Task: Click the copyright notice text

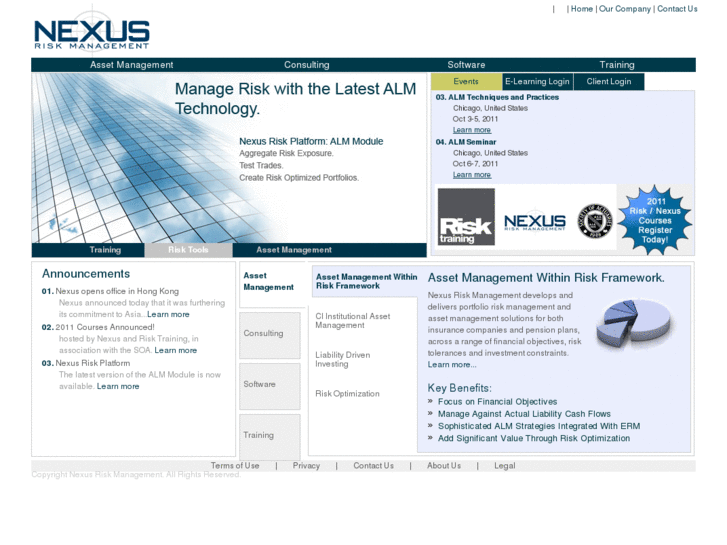Action: click(136, 474)
